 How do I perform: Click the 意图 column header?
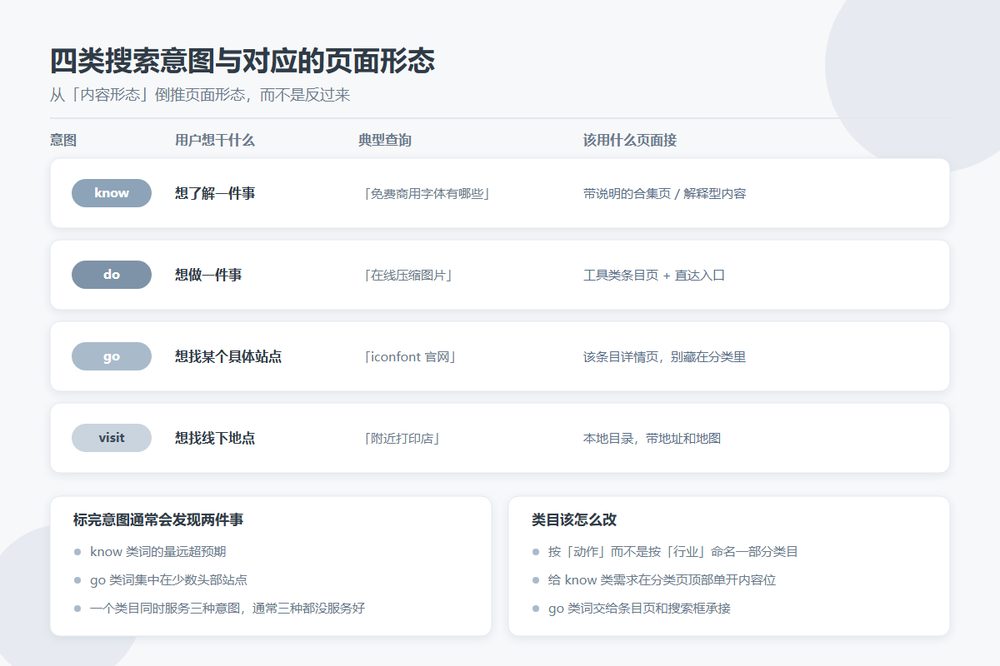[x=63, y=140]
